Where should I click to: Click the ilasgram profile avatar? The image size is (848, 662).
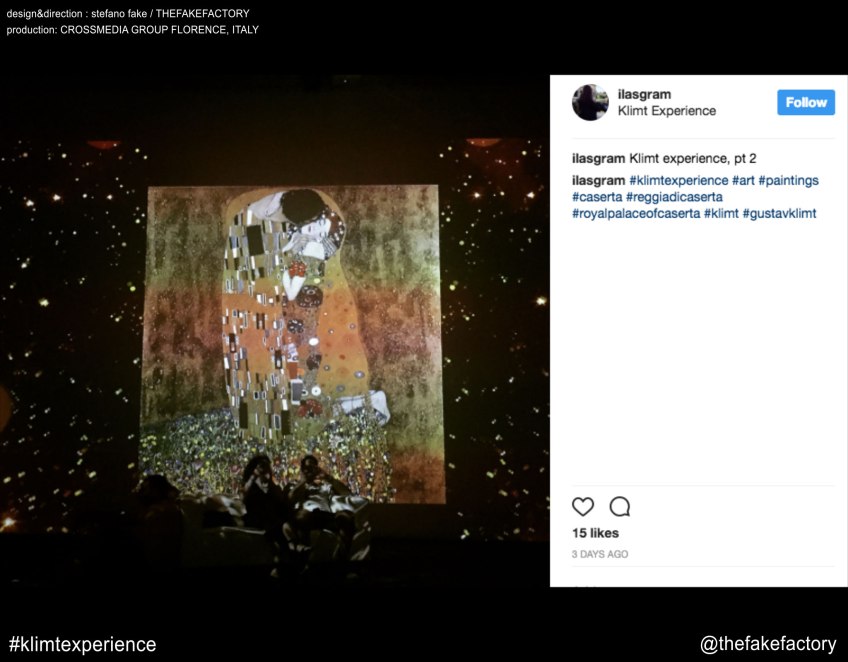click(590, 102)
